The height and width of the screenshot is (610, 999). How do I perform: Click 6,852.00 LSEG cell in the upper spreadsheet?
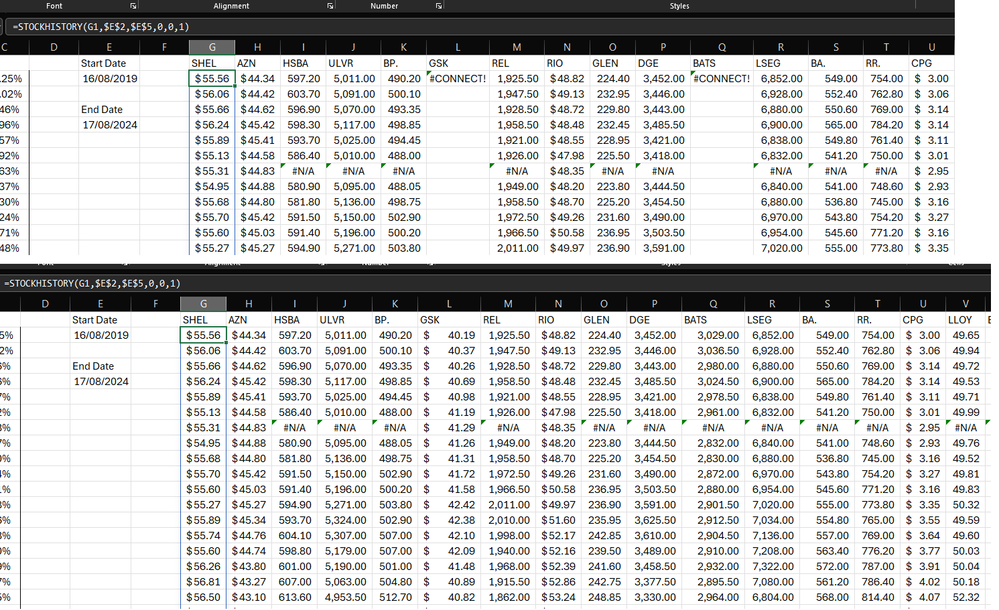click(x=782, y=78)
